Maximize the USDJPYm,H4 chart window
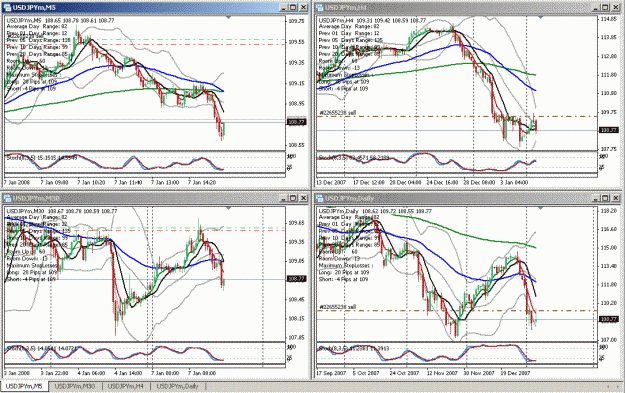The height and width of the screenshot is (393, 625). [605, 7]
